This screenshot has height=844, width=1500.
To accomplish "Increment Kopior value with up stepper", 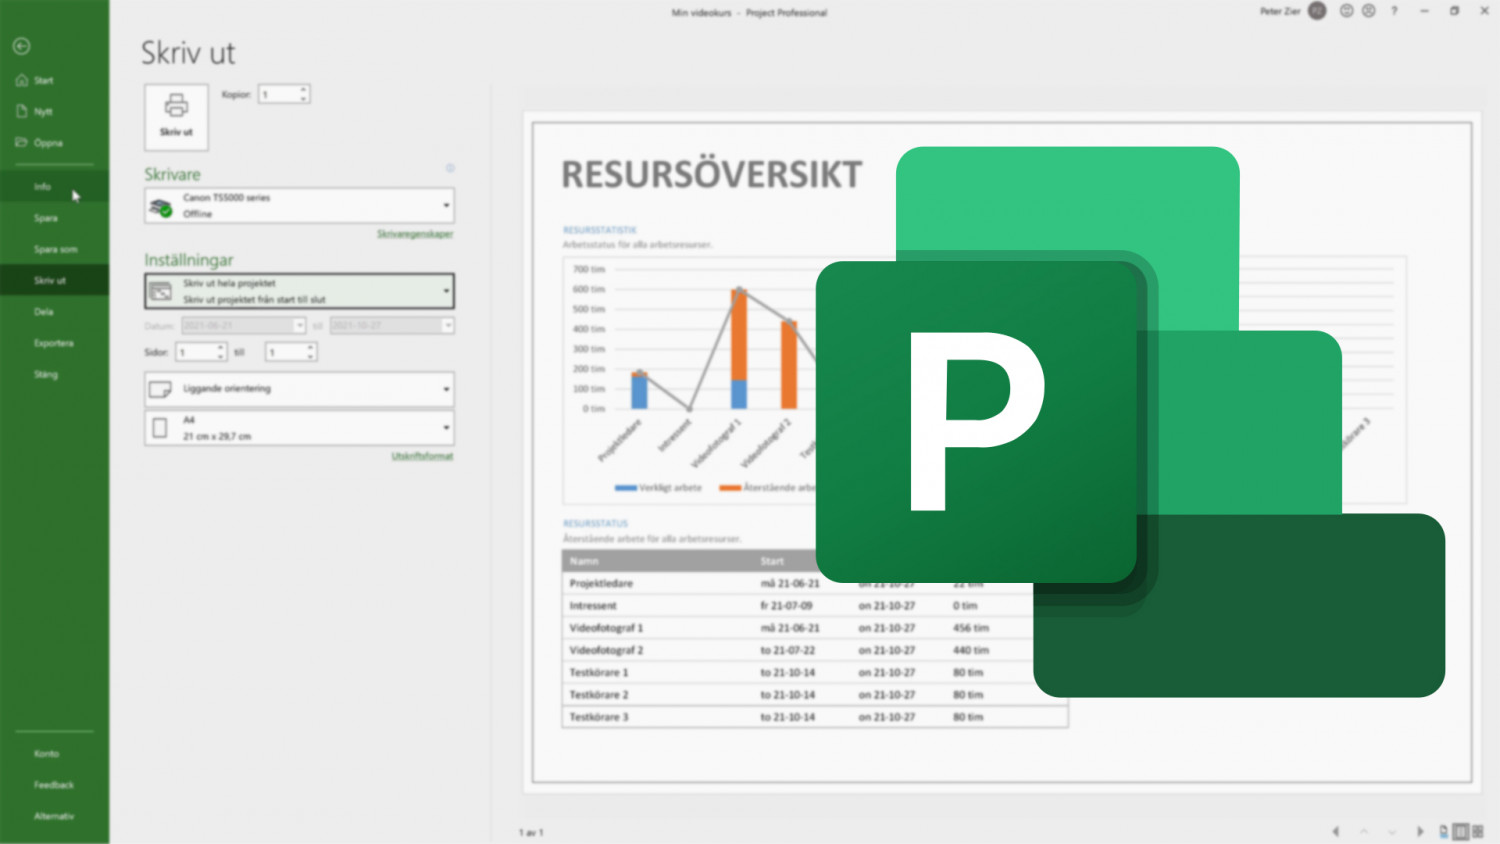I will point(303,89).
